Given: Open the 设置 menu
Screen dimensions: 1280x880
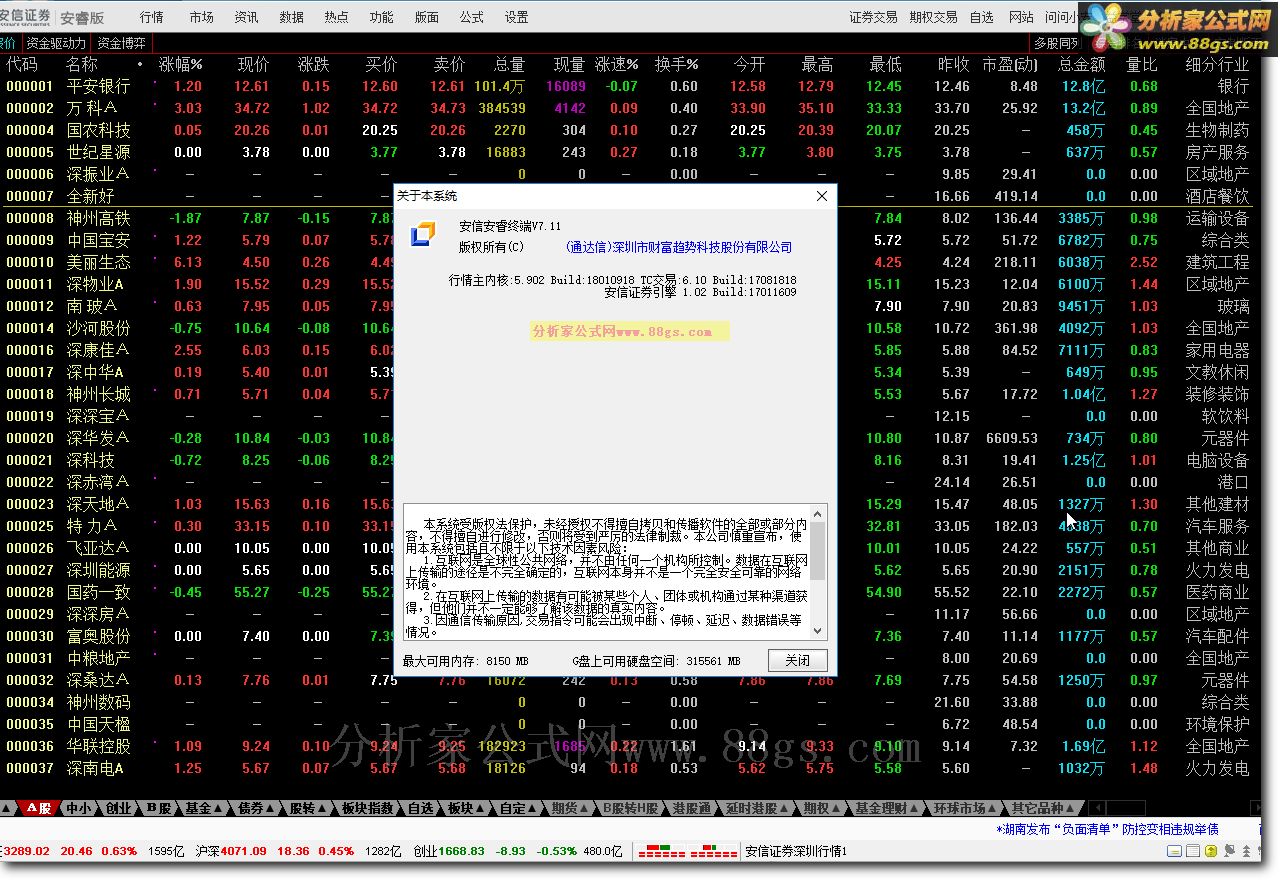Looking at the screenshot, I should (x=517, y=17).
